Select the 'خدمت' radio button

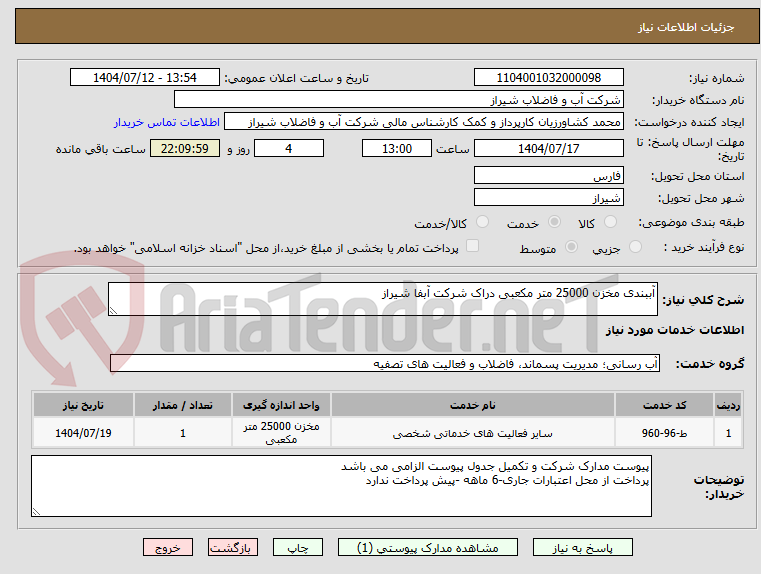coord(554,222)
